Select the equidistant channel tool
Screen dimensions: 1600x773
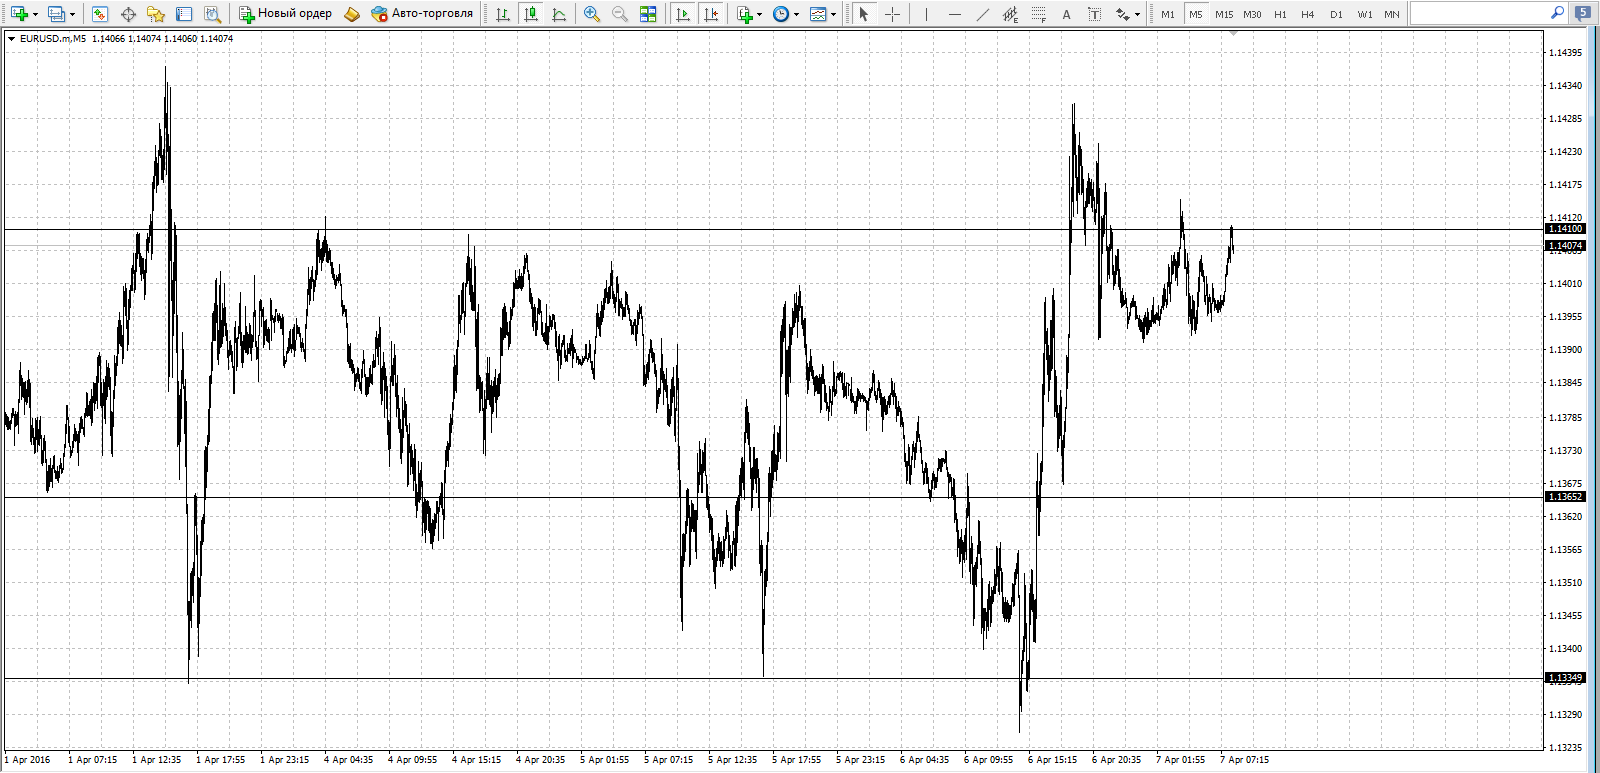click(1011, 14)
